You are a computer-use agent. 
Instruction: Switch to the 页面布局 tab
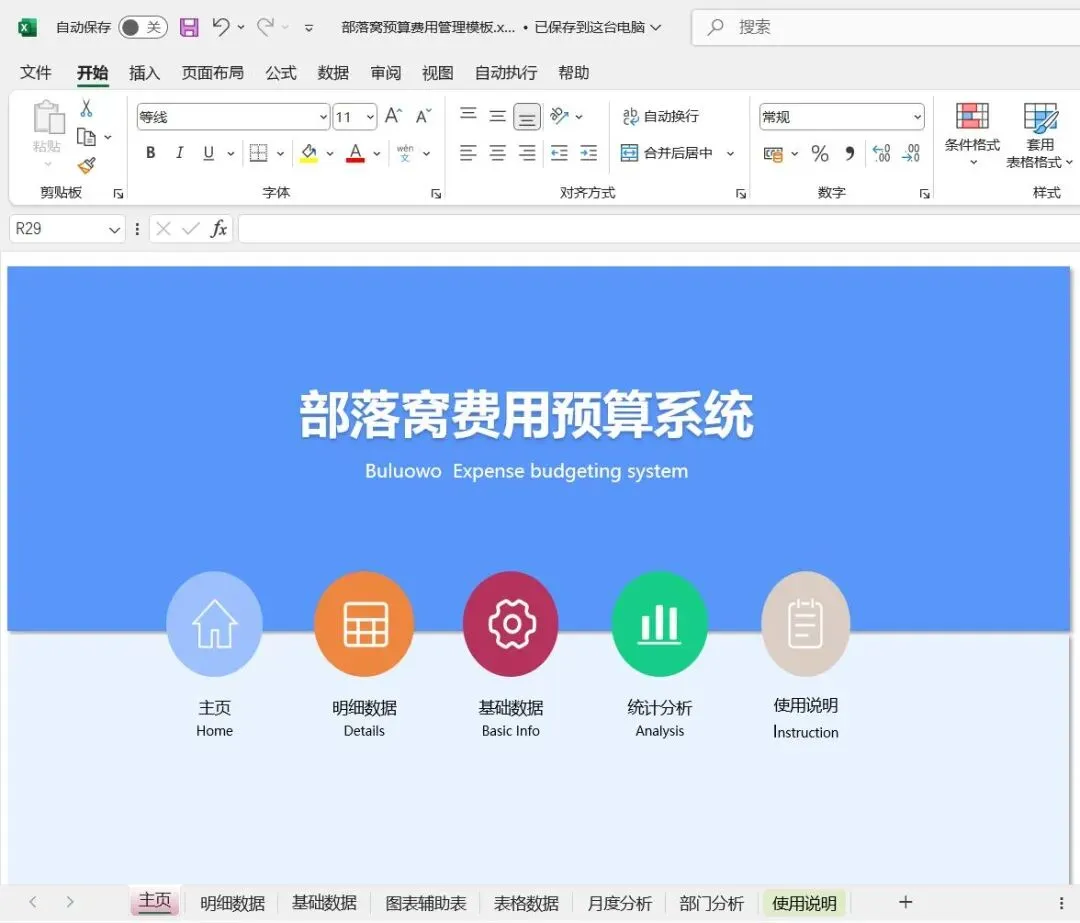(x=212, y=72)
